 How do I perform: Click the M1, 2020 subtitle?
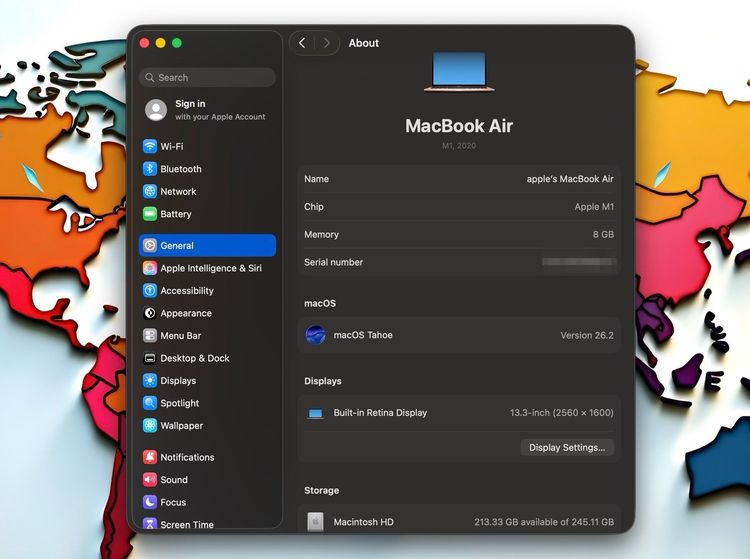click(x=459, y=146)
